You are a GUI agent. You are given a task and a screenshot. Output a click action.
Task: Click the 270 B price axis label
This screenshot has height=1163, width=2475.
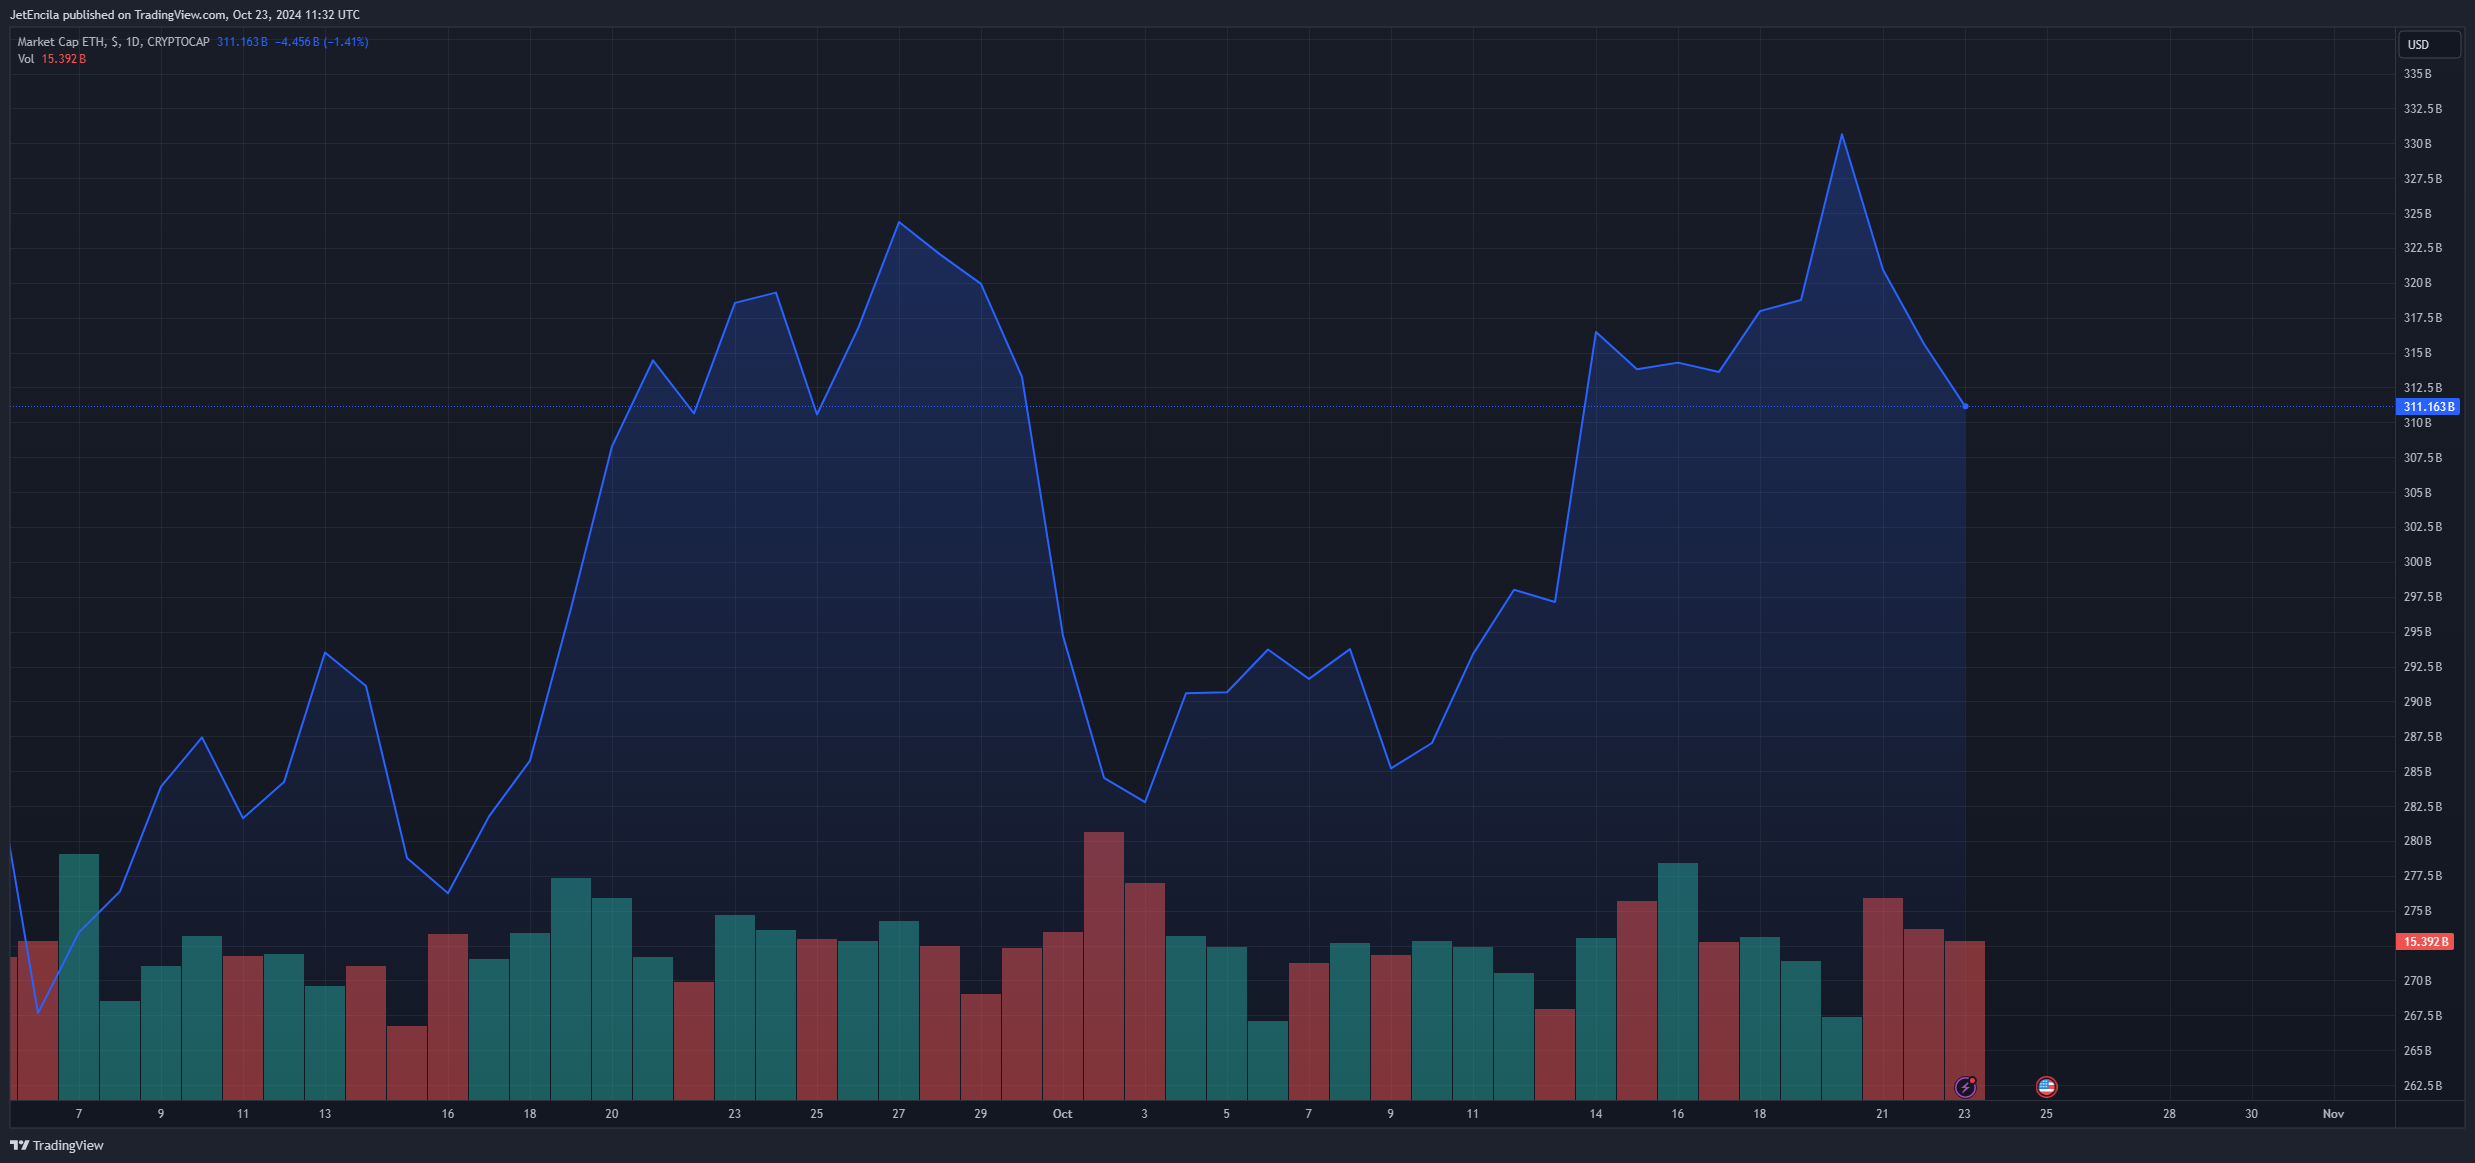tap(2417, 981)
